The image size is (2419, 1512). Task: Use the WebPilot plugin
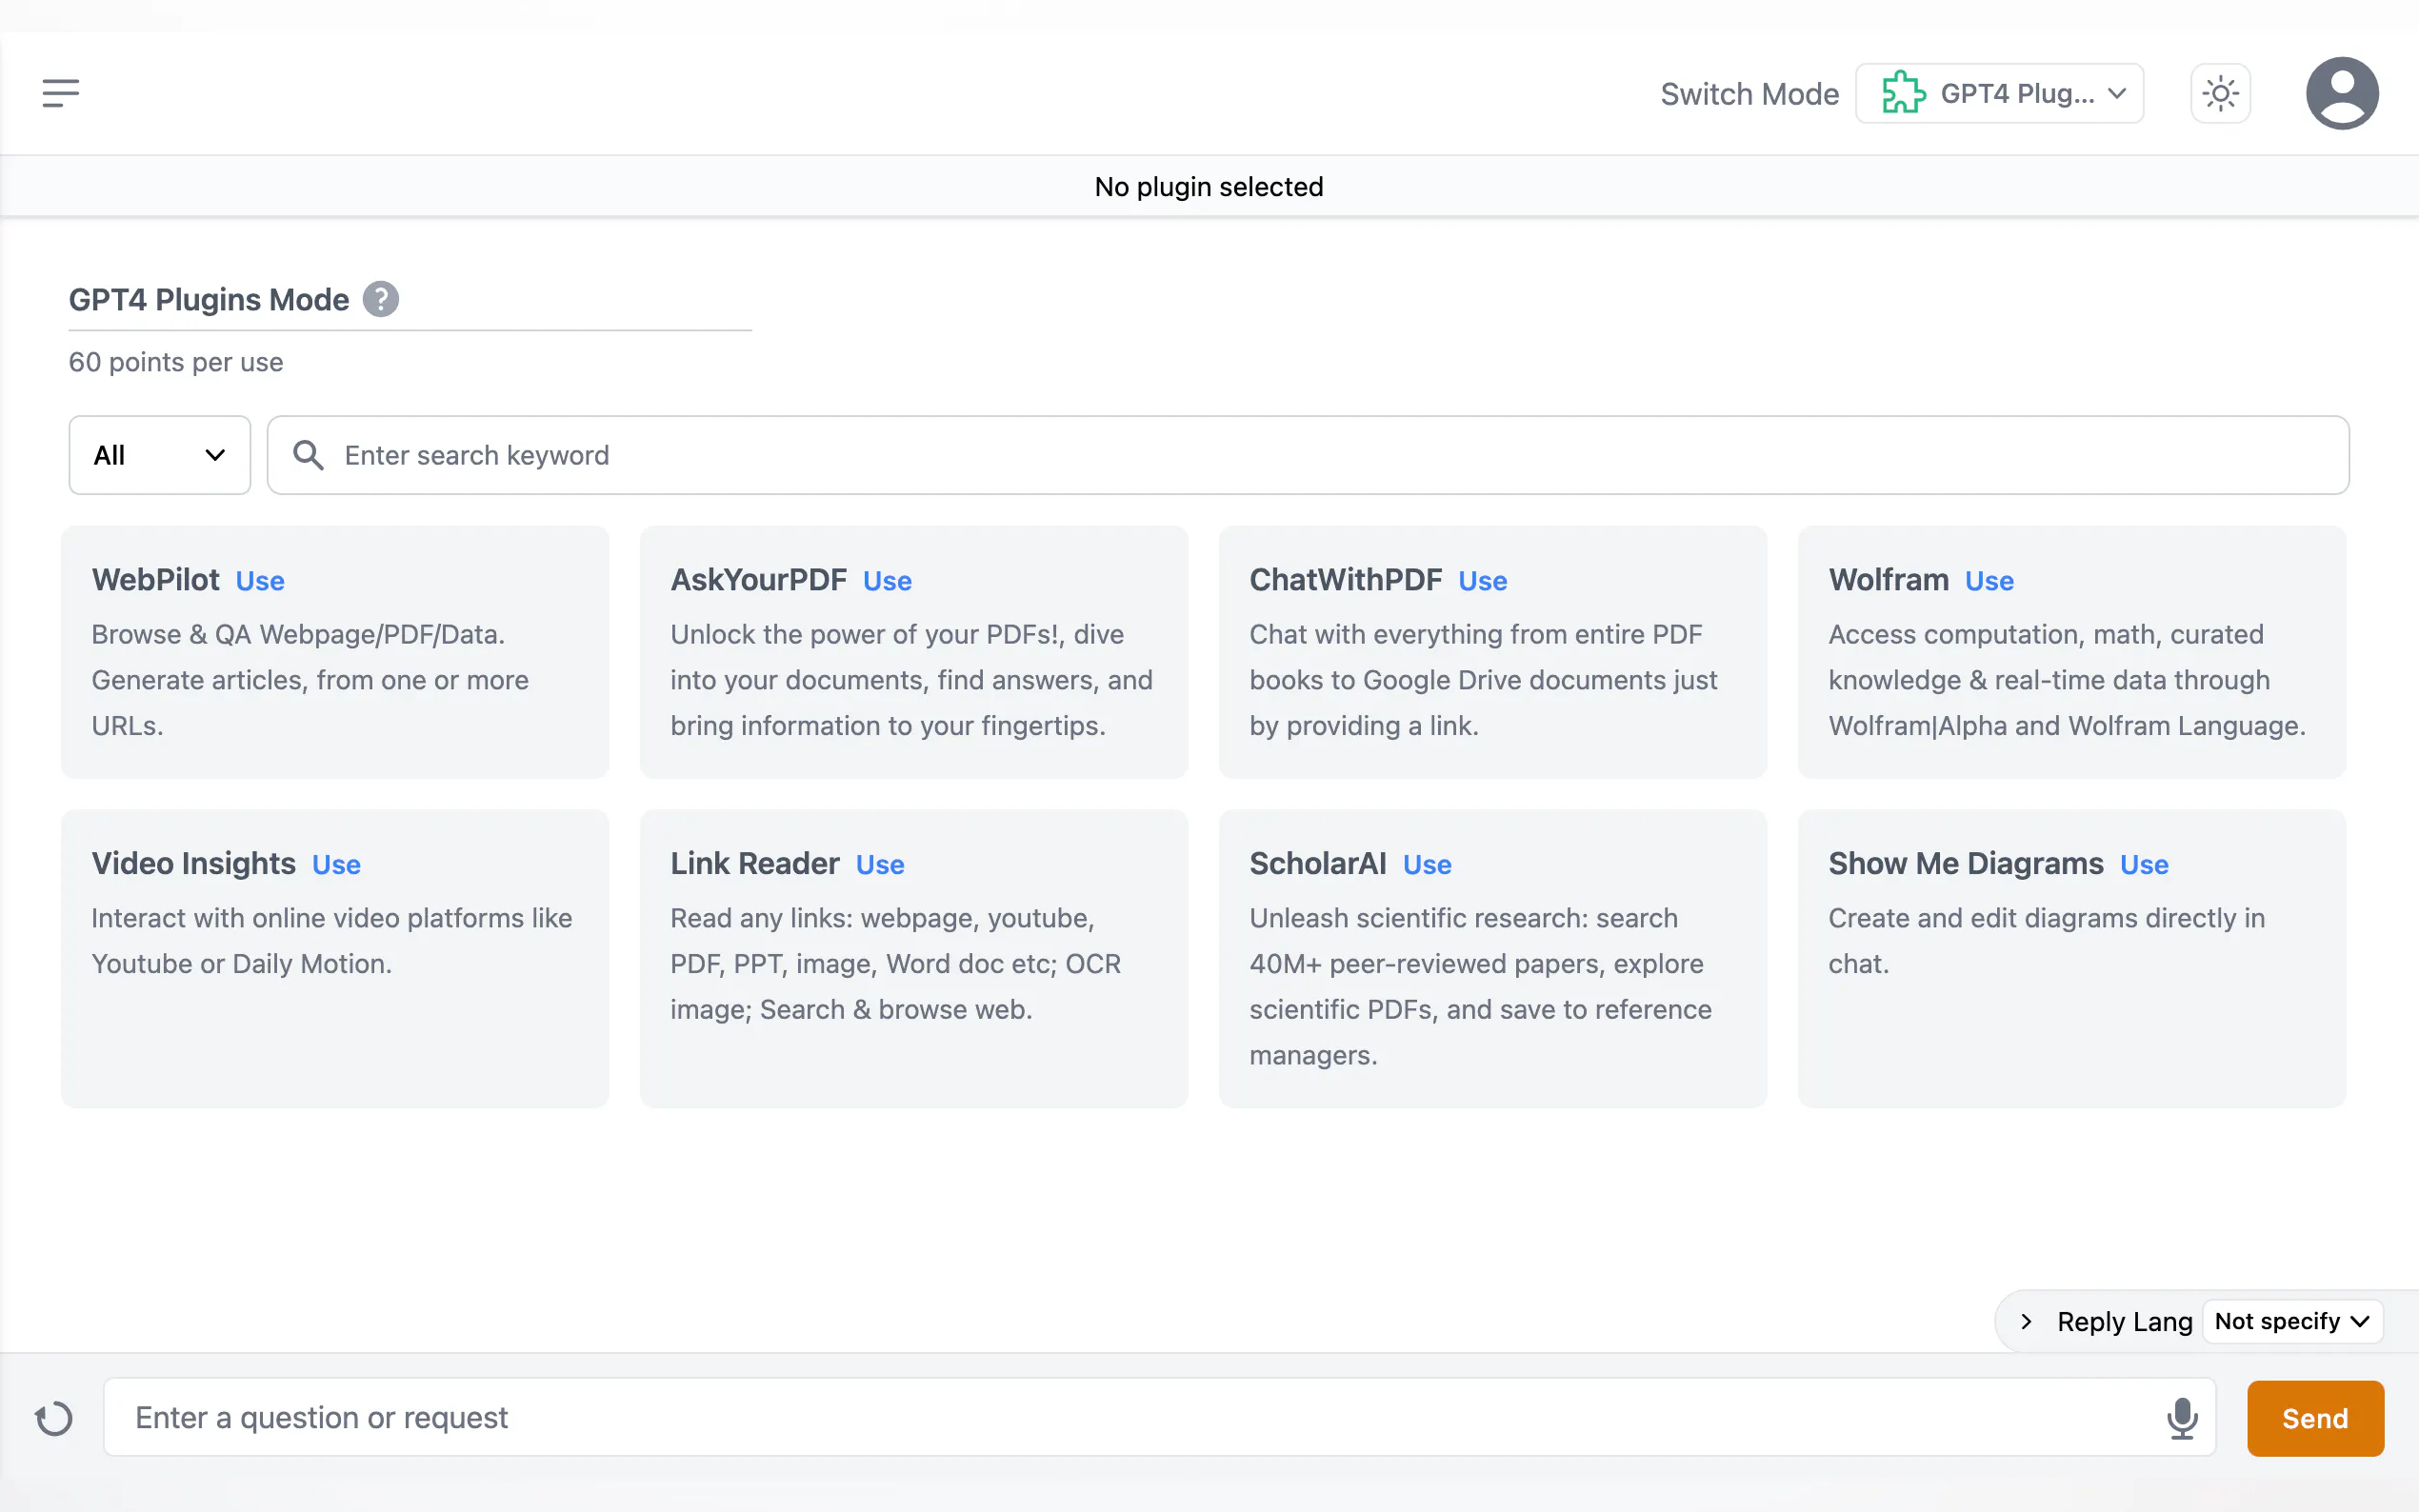coord(260,581)
